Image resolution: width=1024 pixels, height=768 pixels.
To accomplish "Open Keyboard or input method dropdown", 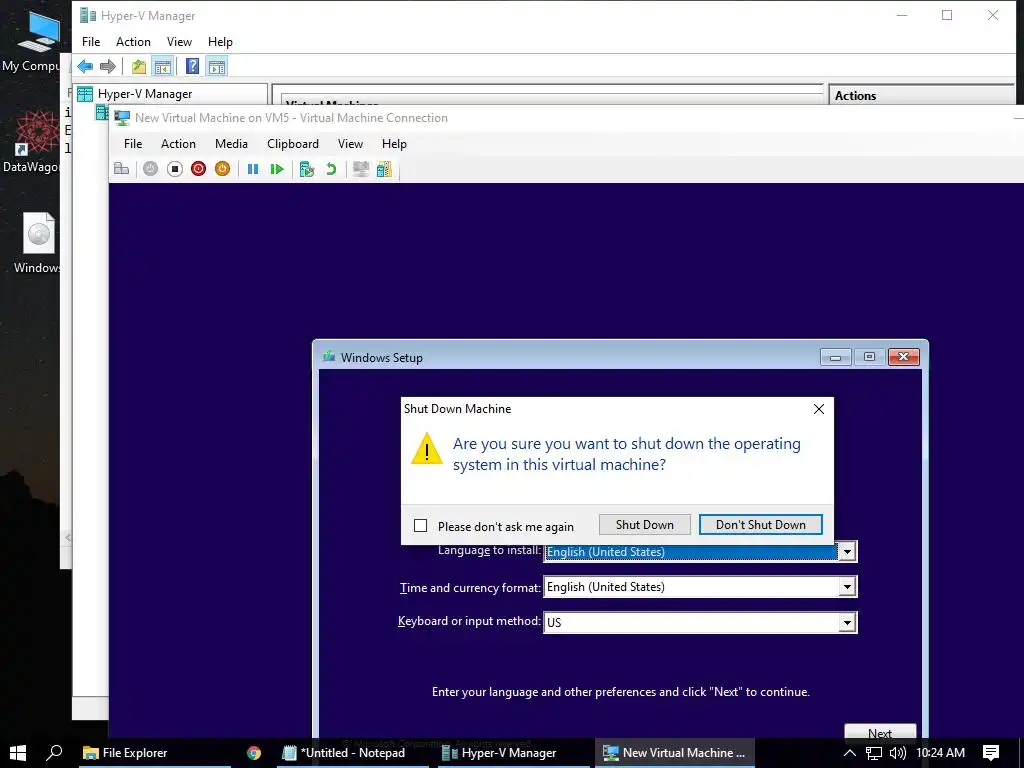I will [x=847, y=622].
